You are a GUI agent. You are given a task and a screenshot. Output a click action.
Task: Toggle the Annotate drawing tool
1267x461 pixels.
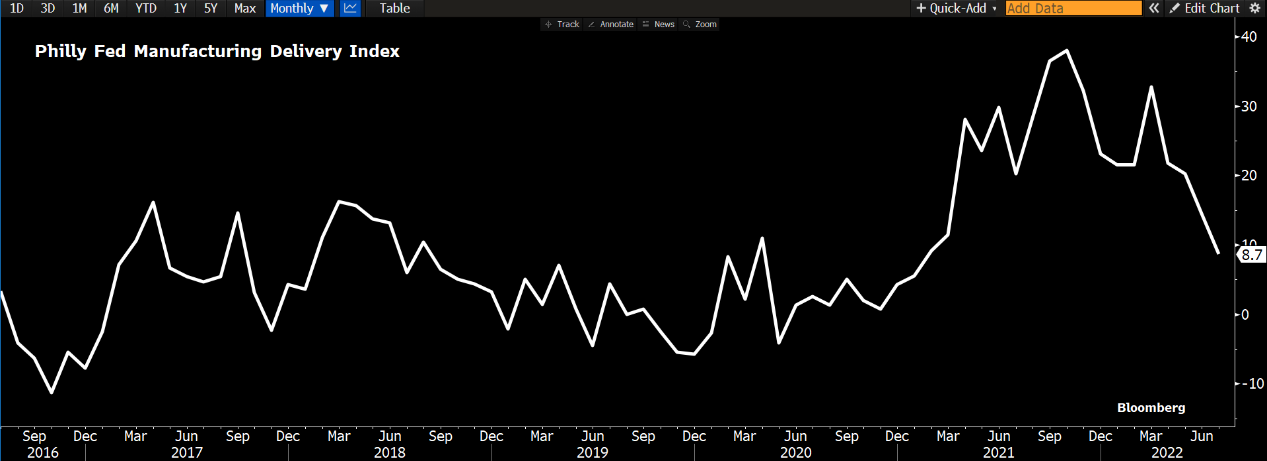[611, 24]
